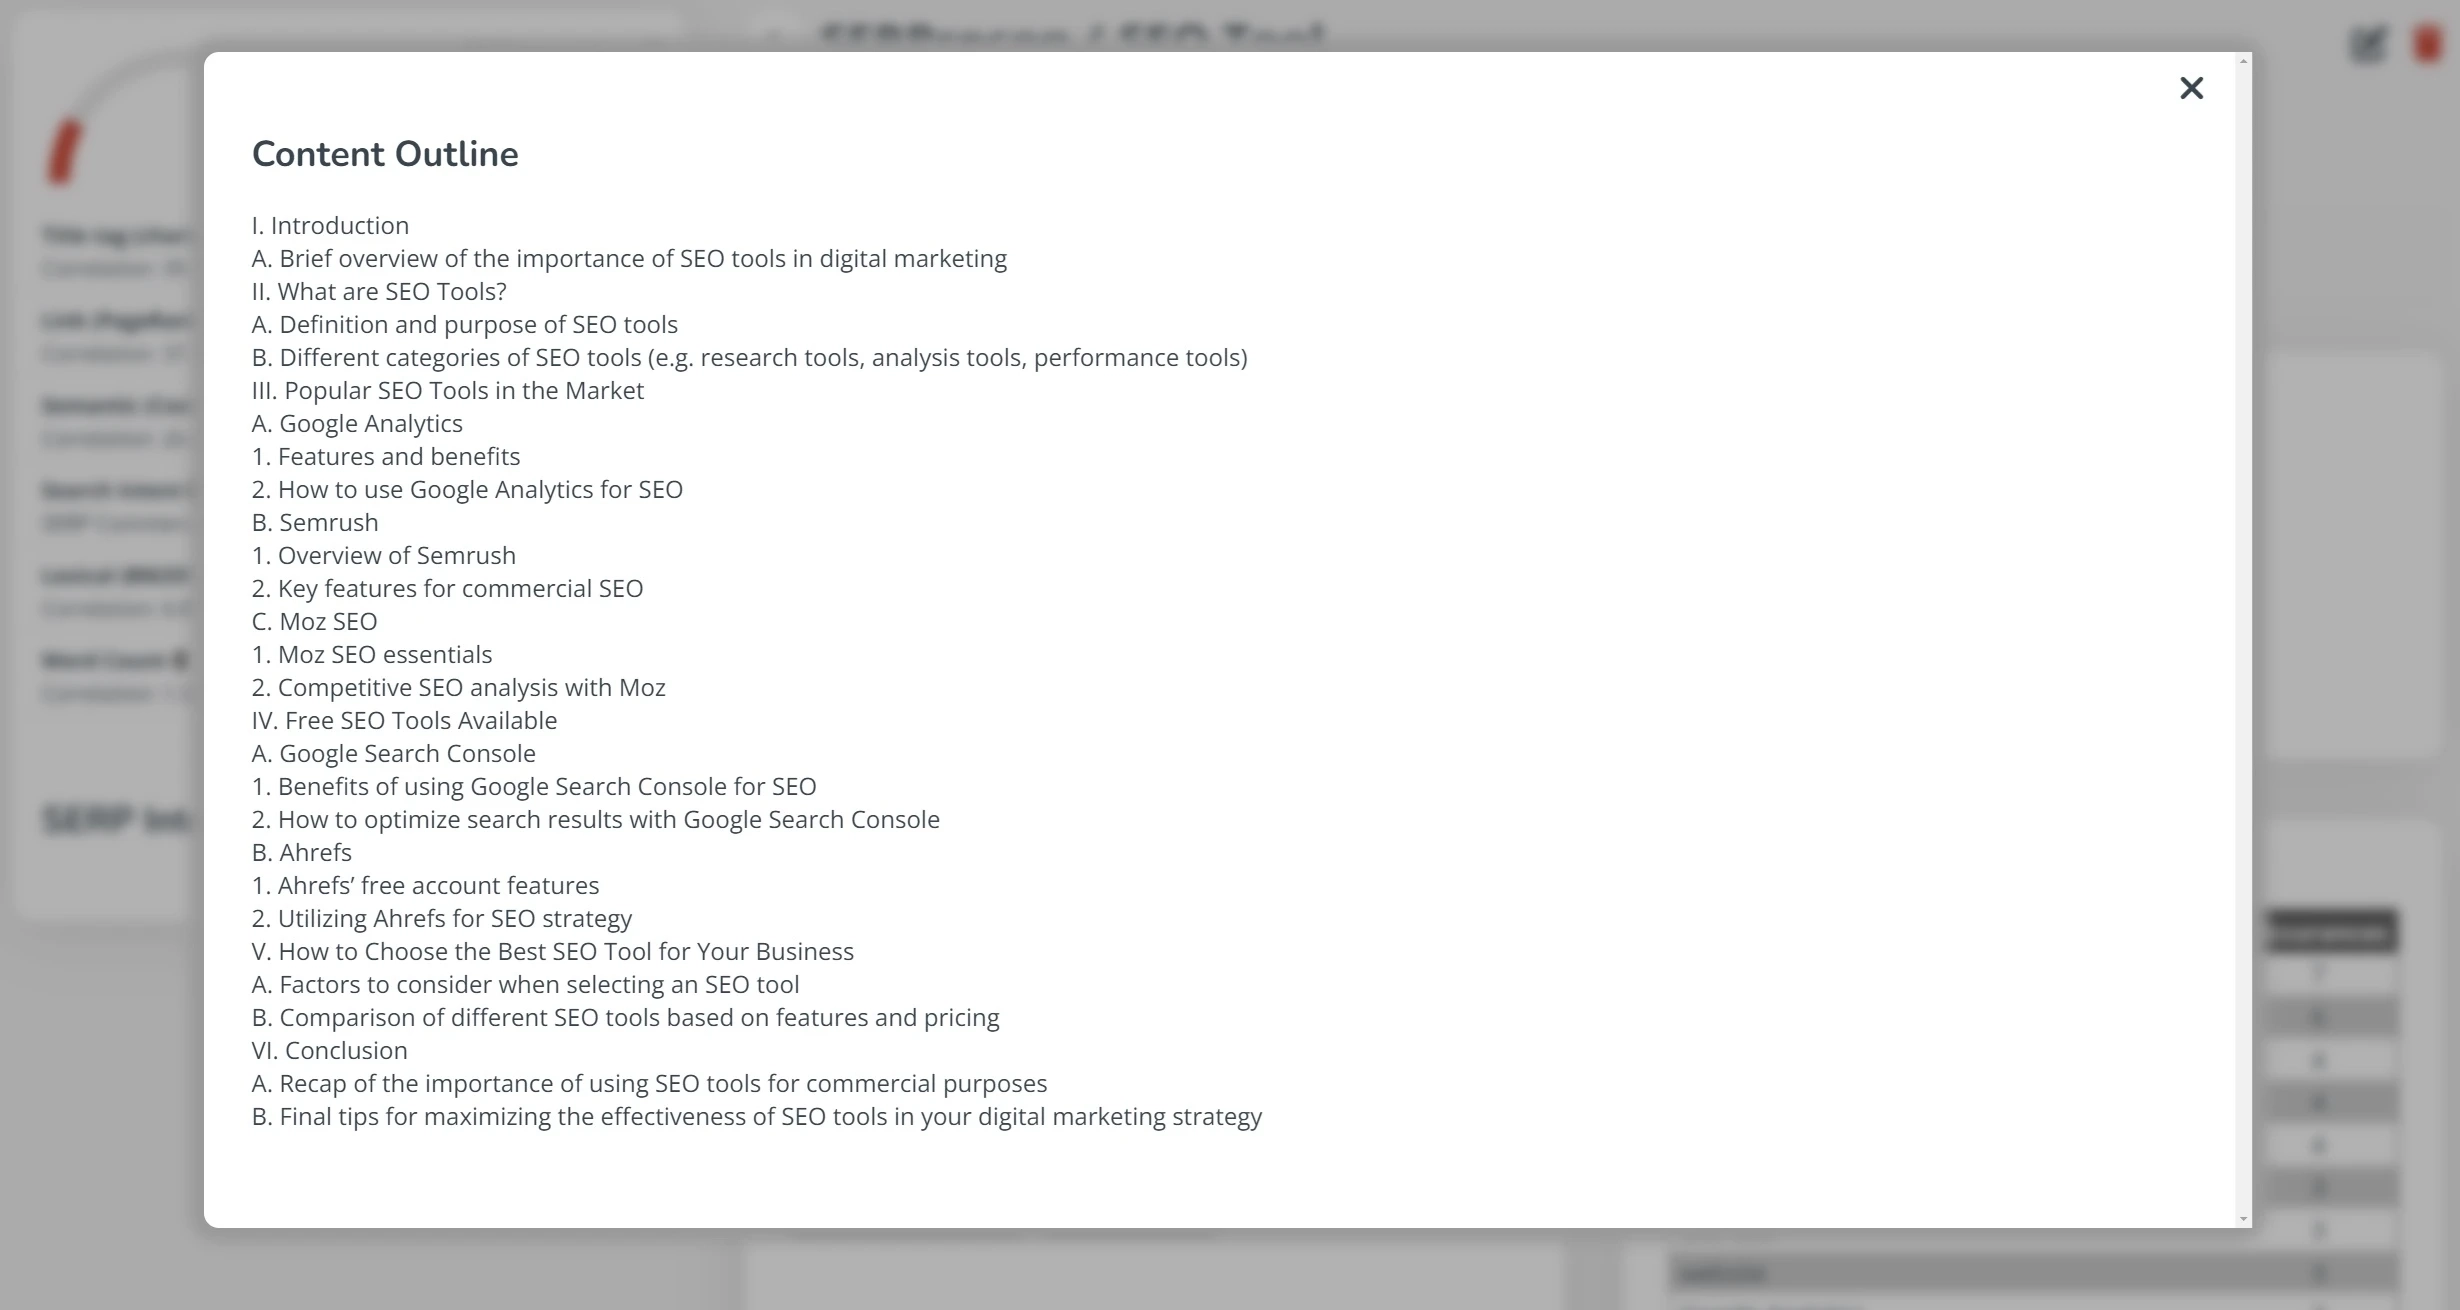Click the 'II. What are SEO Tools?' line
The image size is (2460, 1310).
point(379,292)
